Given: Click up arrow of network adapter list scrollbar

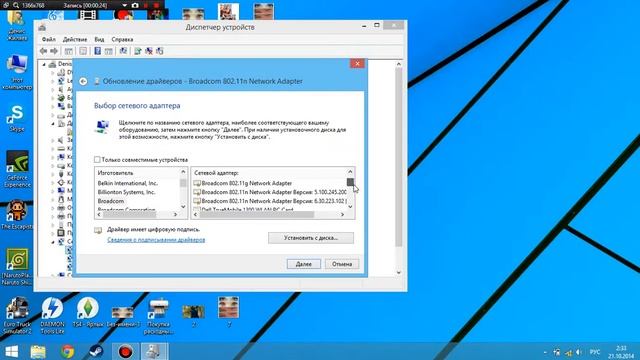Looking at the screenshot, I should tap(350, 172).
